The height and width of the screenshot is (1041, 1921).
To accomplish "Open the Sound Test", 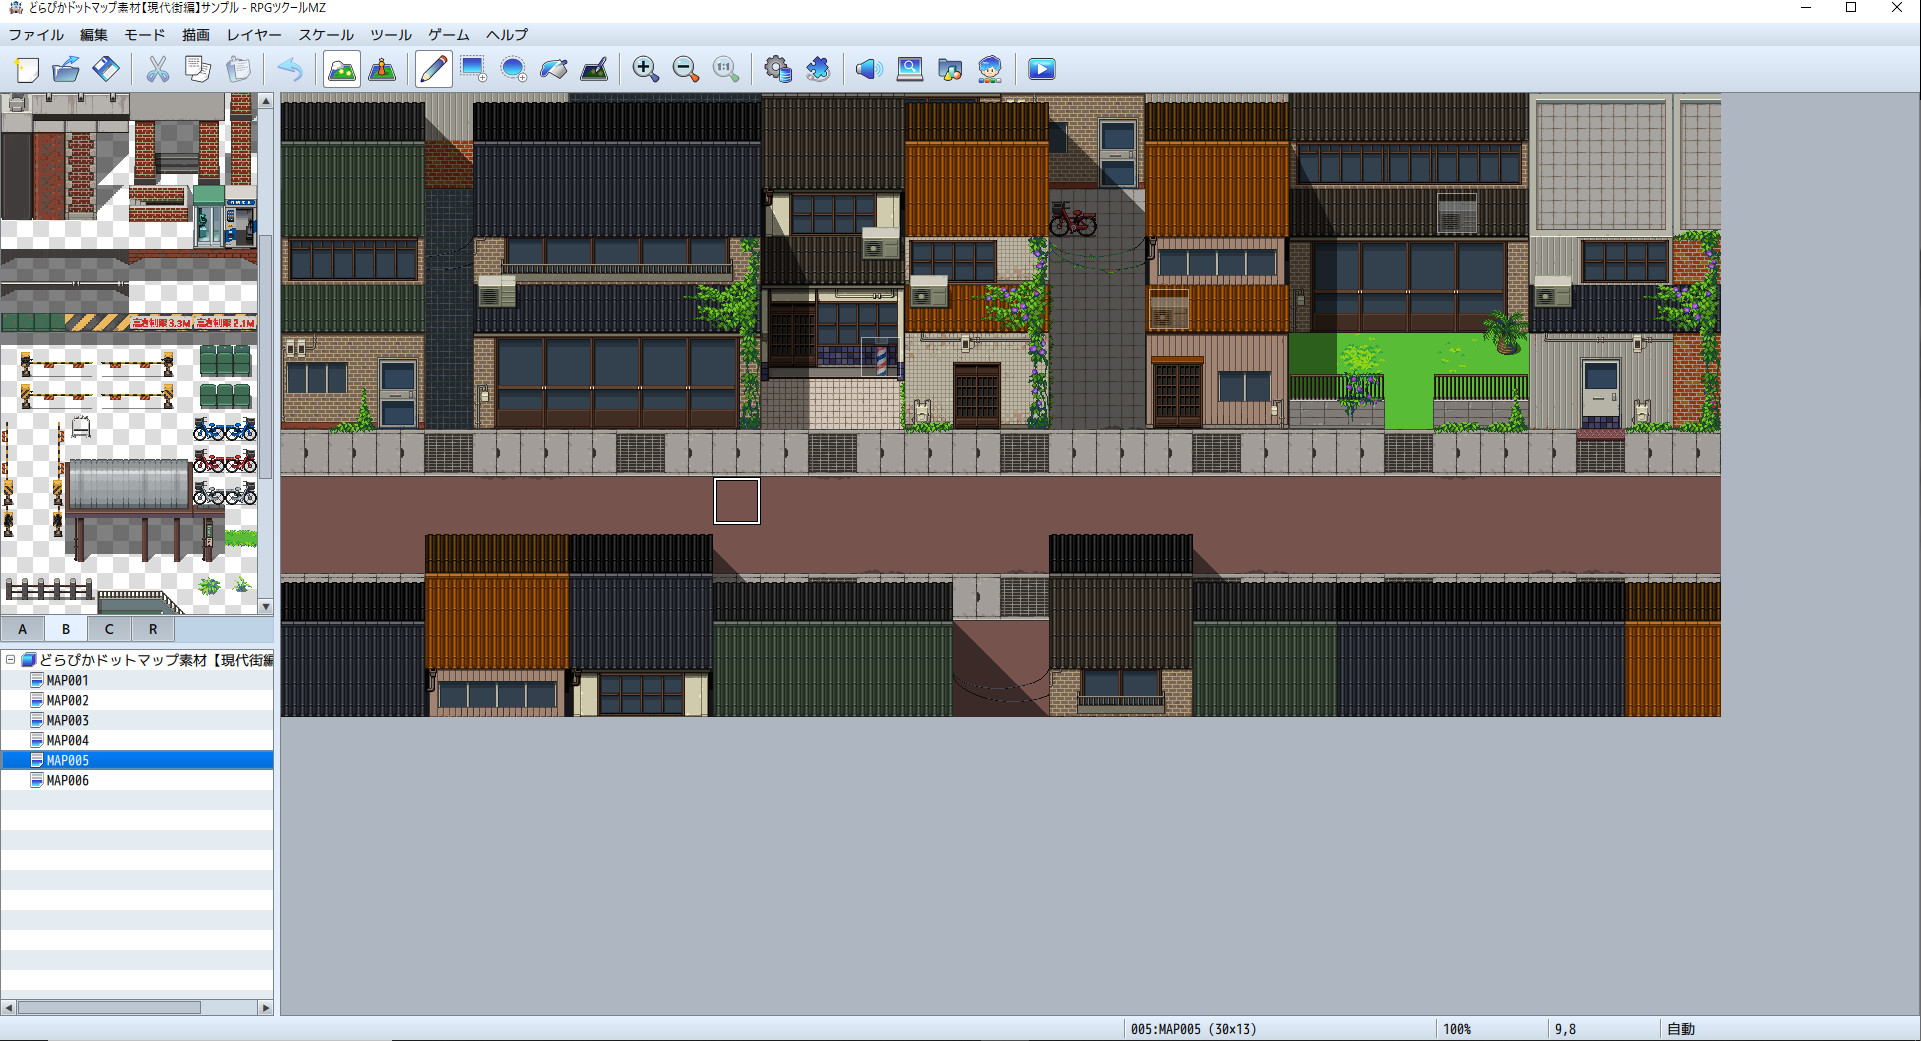I will pyautogui.click(x=869, y=69).
